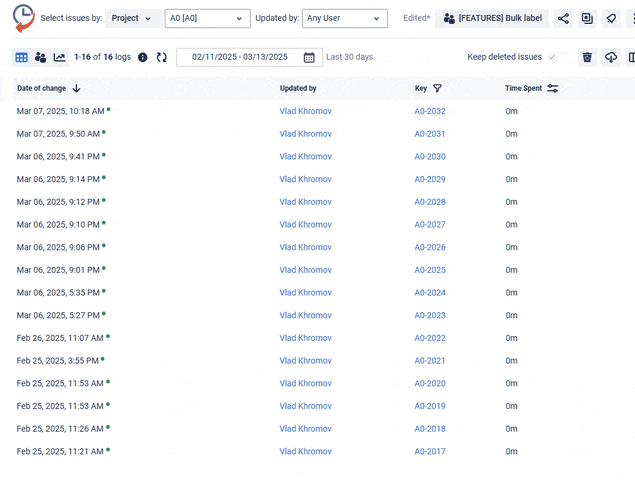Image resolution: width=635 pixels, height=480 pixels.
Task: Click the cloud download export icon
Action: click(x=611, y=58)
